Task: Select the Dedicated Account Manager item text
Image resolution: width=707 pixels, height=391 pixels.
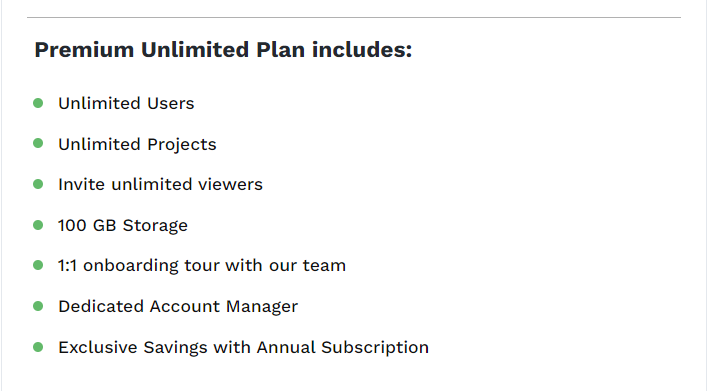Action: coord(178,307)
